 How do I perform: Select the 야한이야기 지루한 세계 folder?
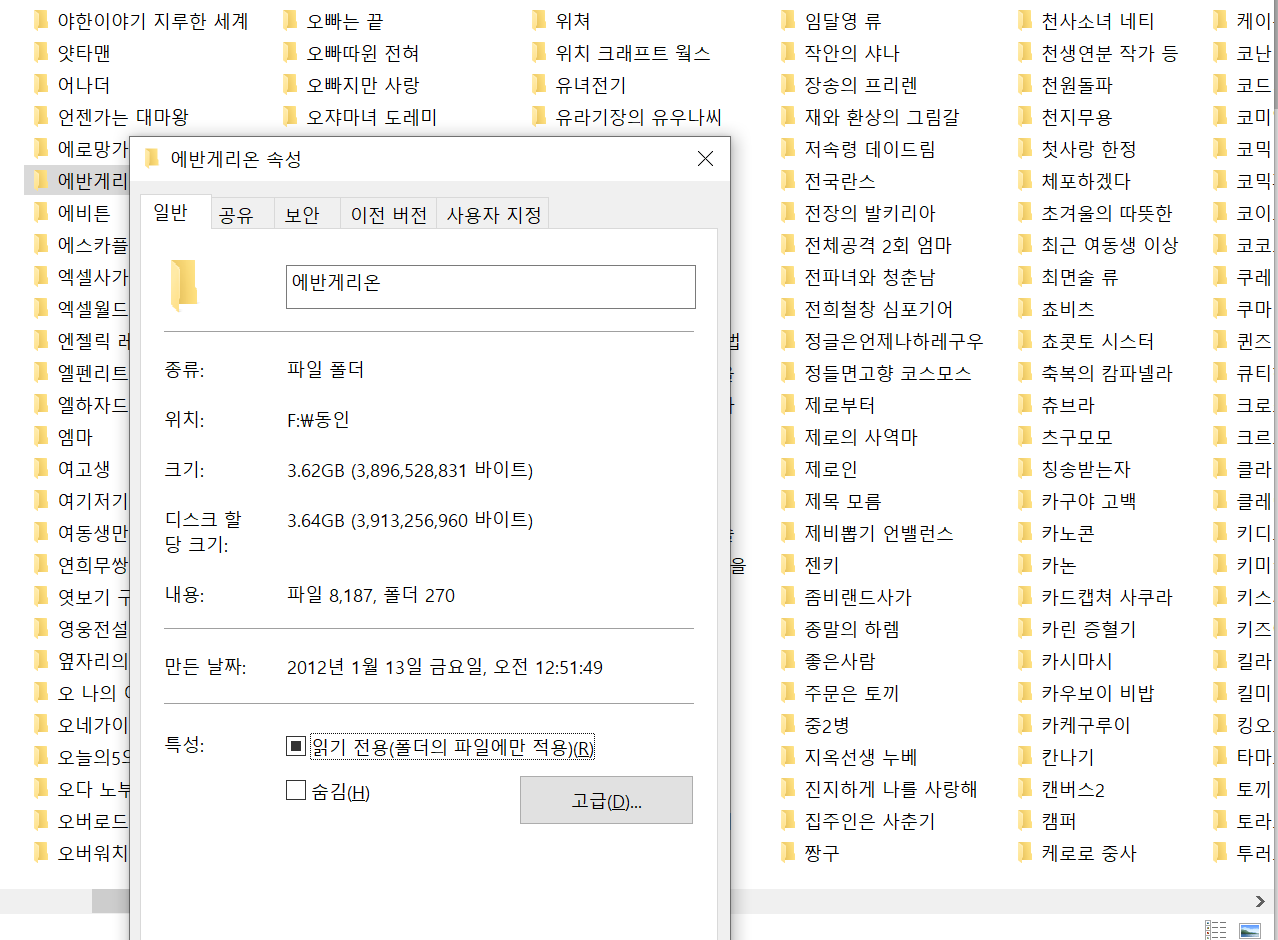(x=152, y=21)
